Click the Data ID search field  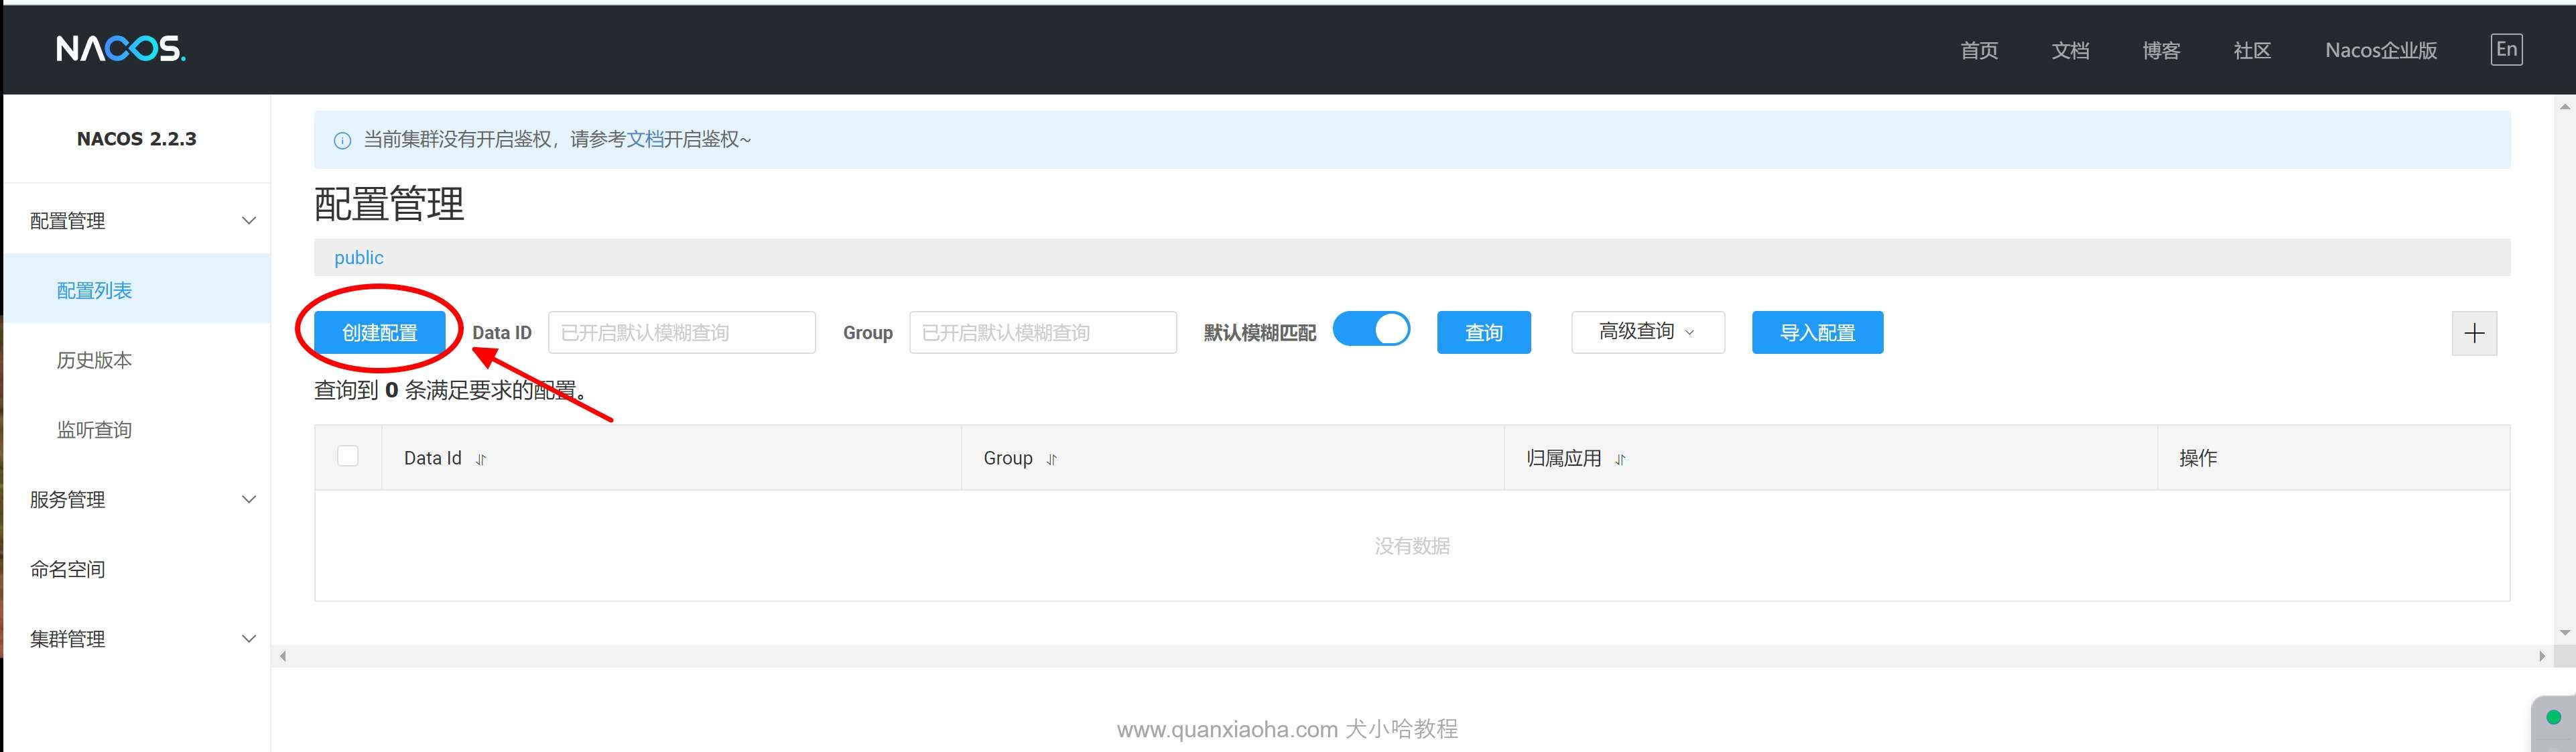click(x=681, y=332)
